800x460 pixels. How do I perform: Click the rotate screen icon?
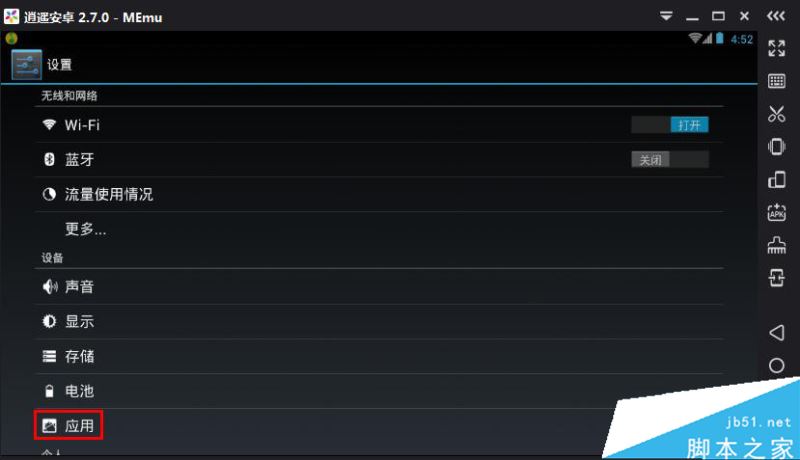777,180
